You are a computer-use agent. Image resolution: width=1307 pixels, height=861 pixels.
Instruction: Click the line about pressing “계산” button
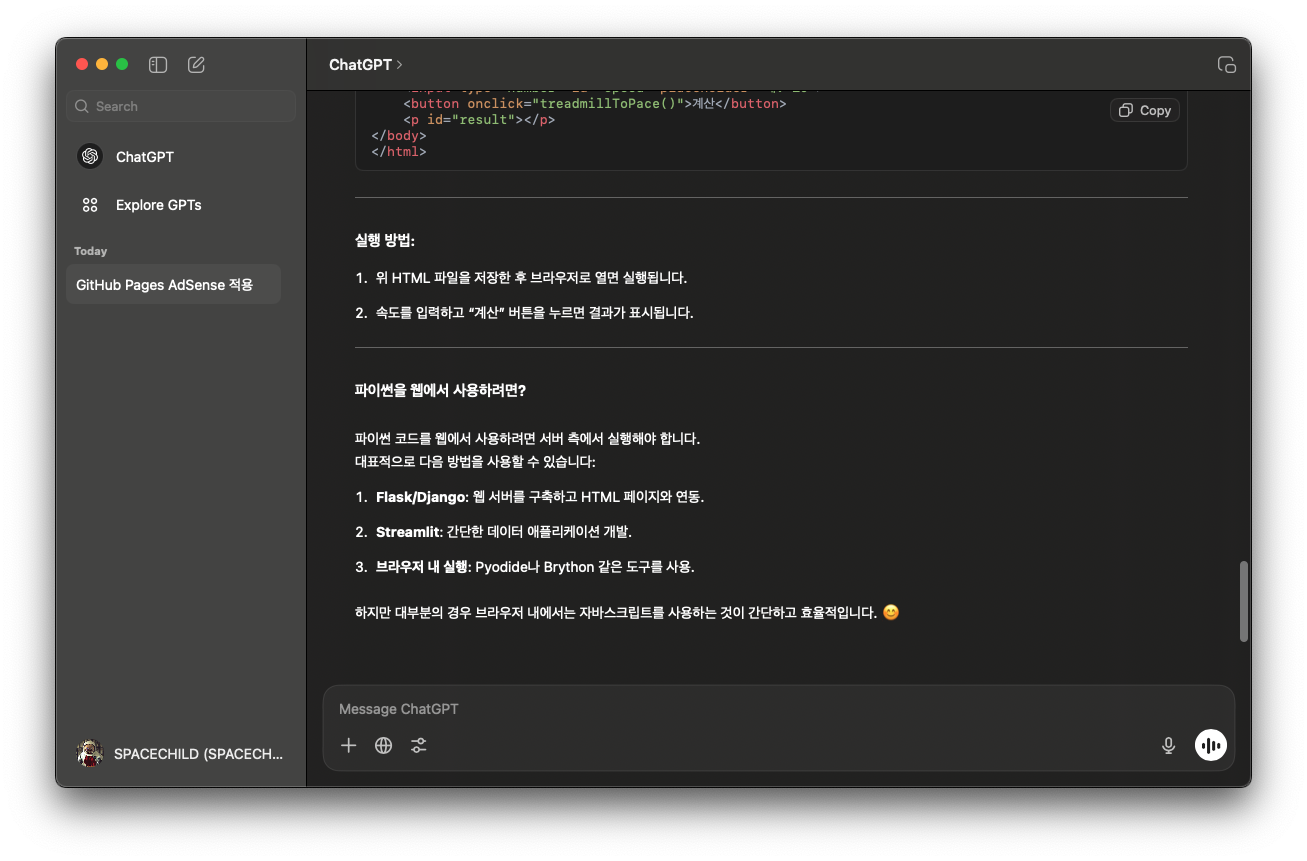[534, 313]
